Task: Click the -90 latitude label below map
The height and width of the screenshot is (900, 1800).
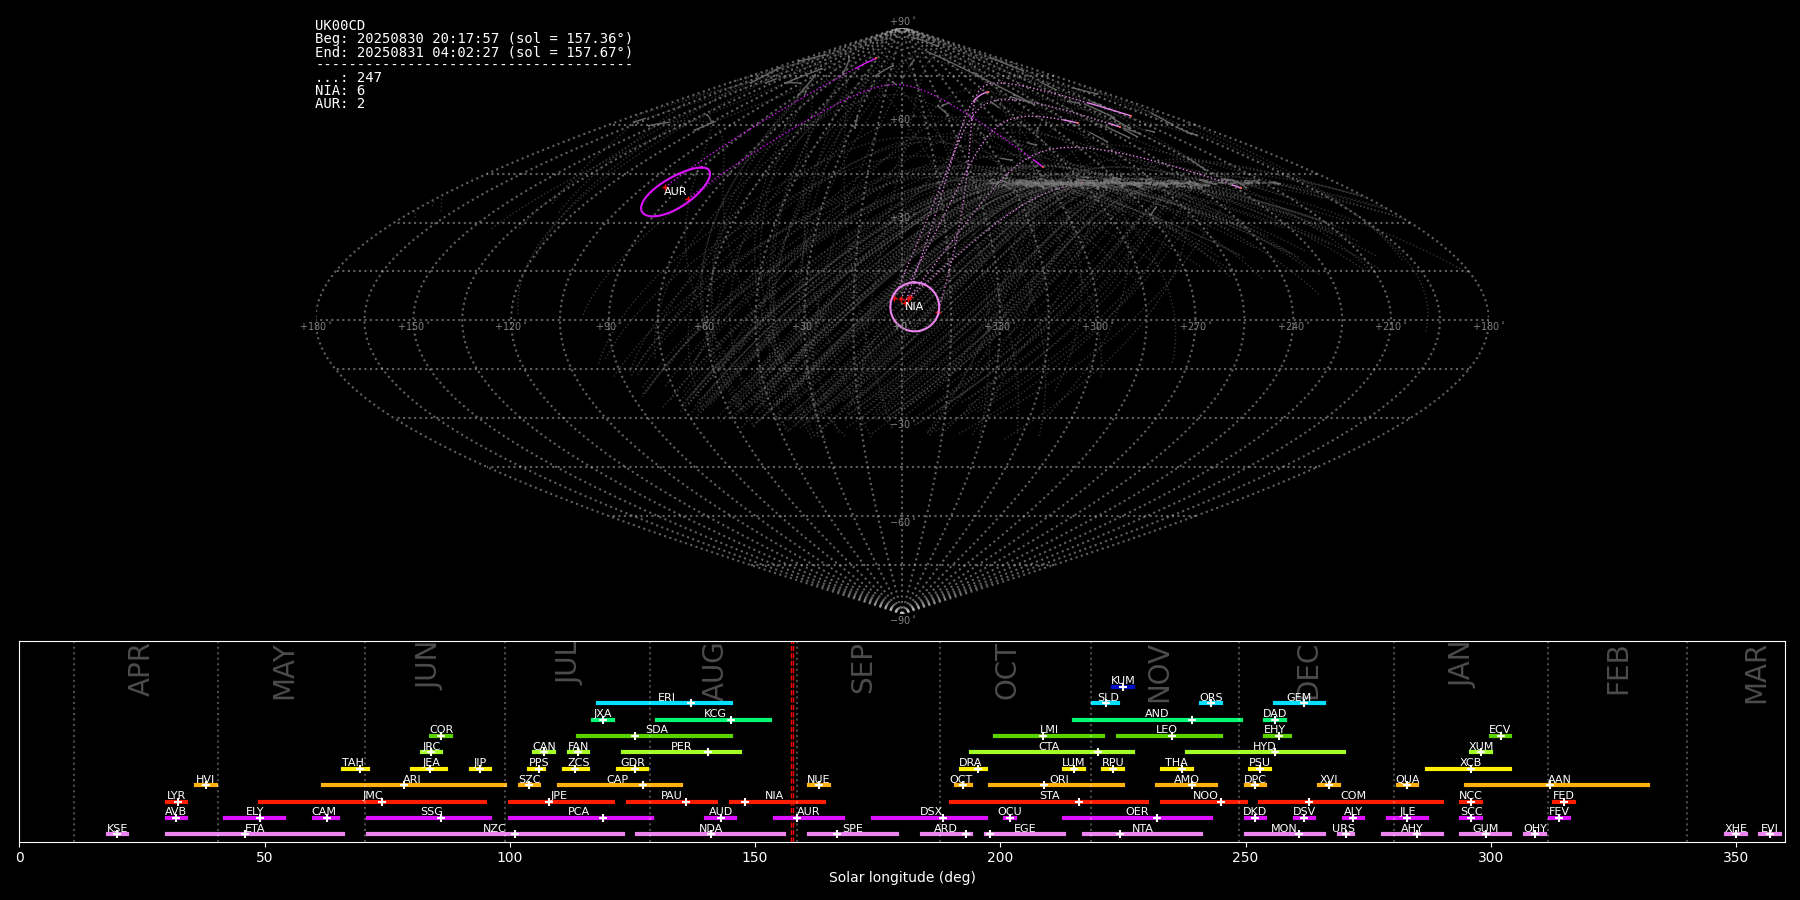Action: point(902,620)
